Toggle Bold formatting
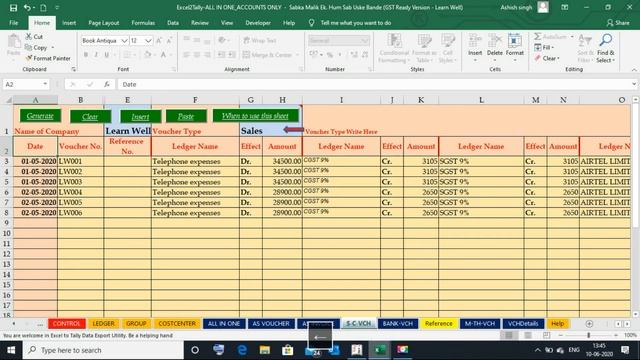This screenshot has height=360, width=640. tap(86, 54)
